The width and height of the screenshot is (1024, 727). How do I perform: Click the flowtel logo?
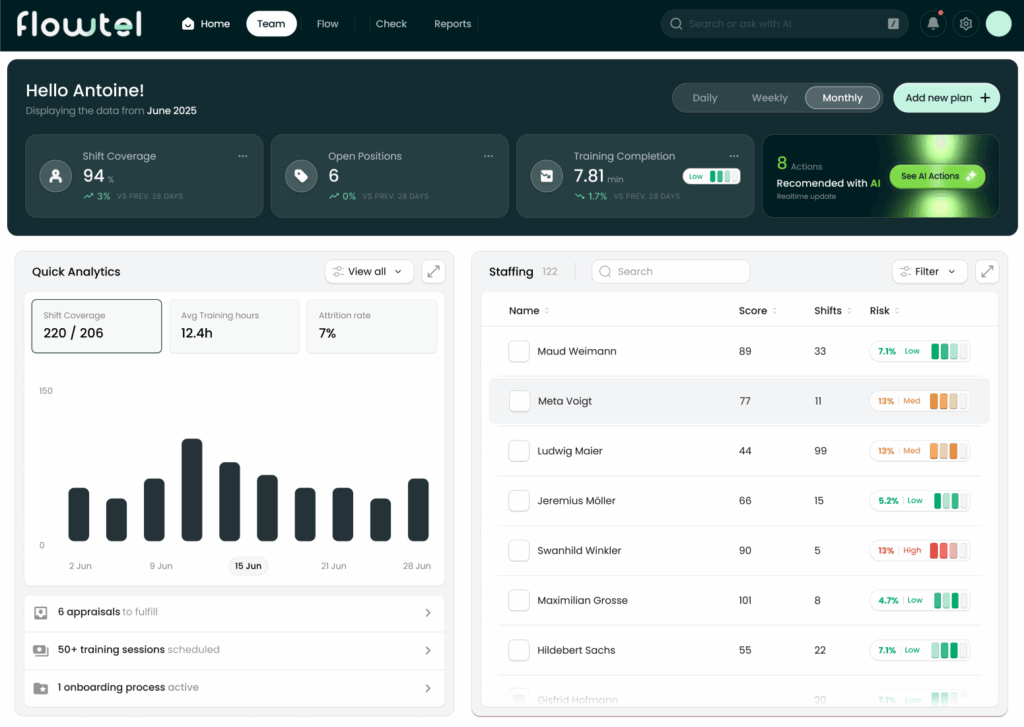(80, 24)
